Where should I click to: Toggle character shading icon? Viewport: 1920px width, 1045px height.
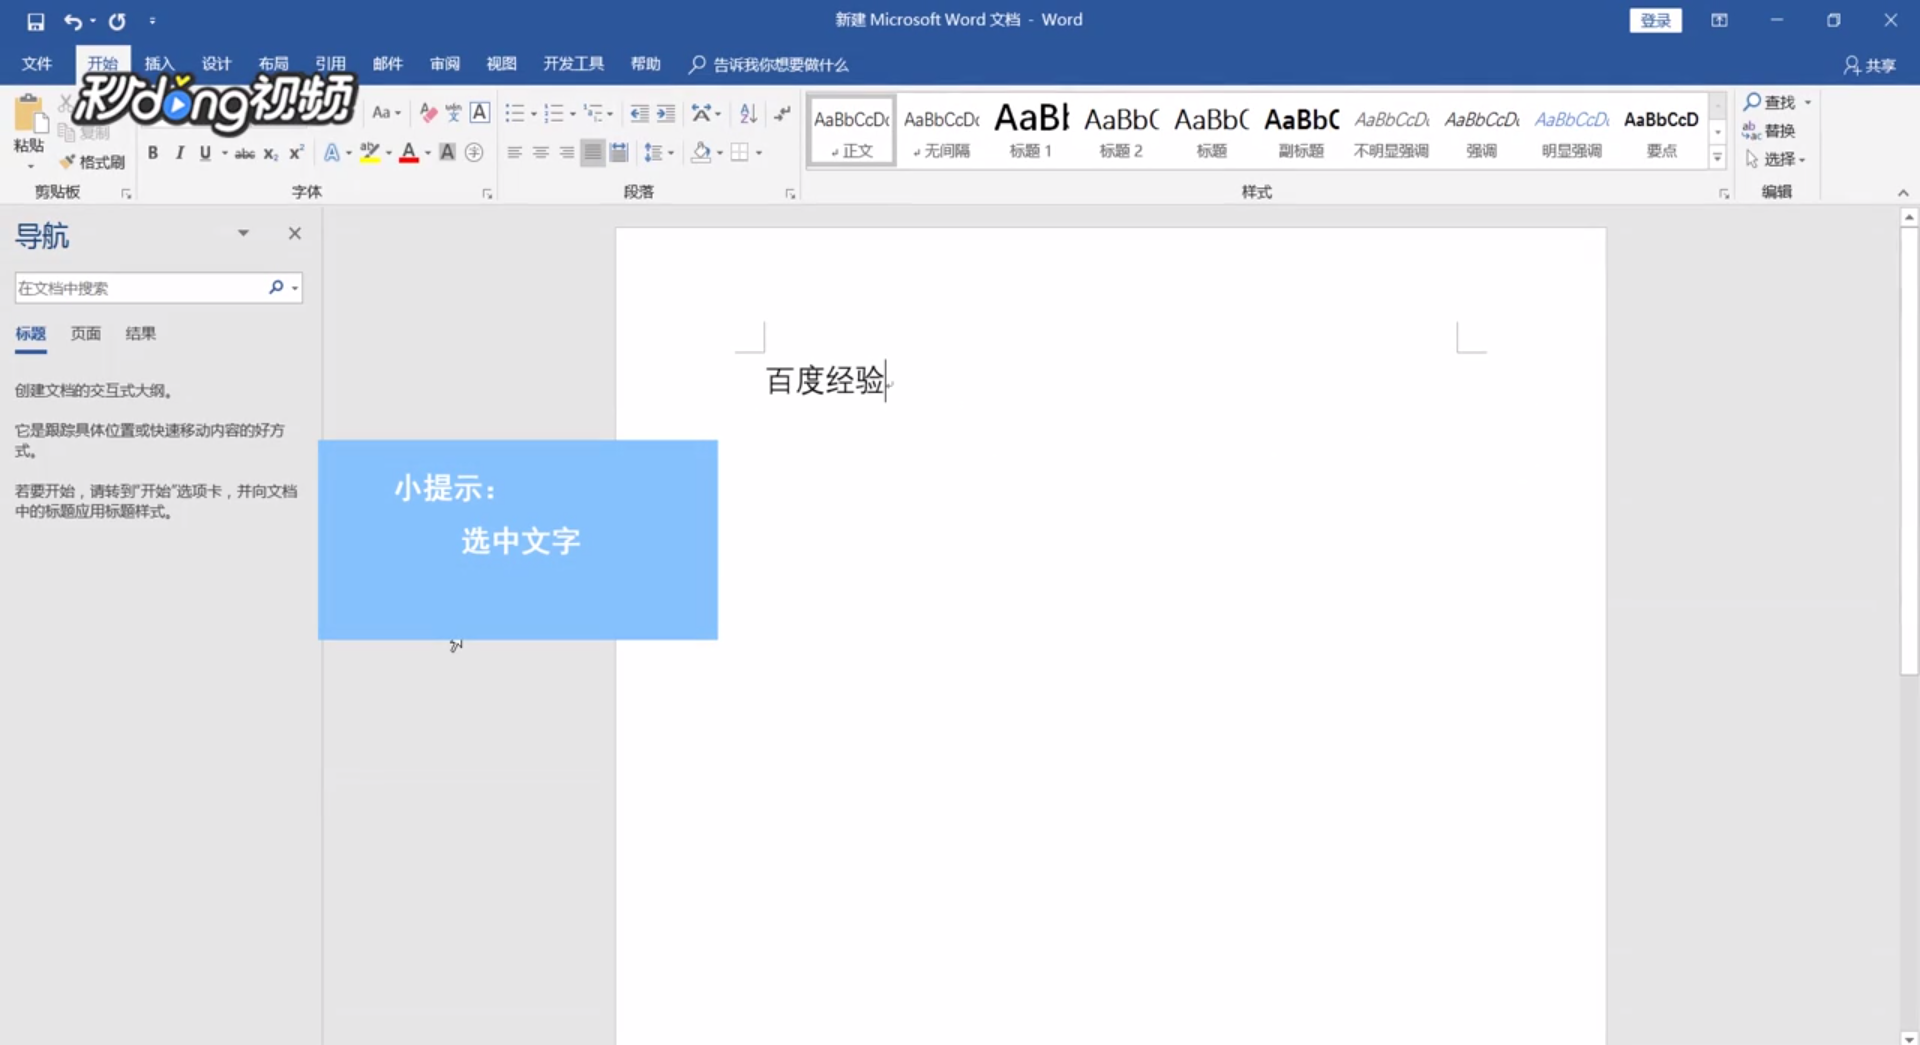pos(448,153)
